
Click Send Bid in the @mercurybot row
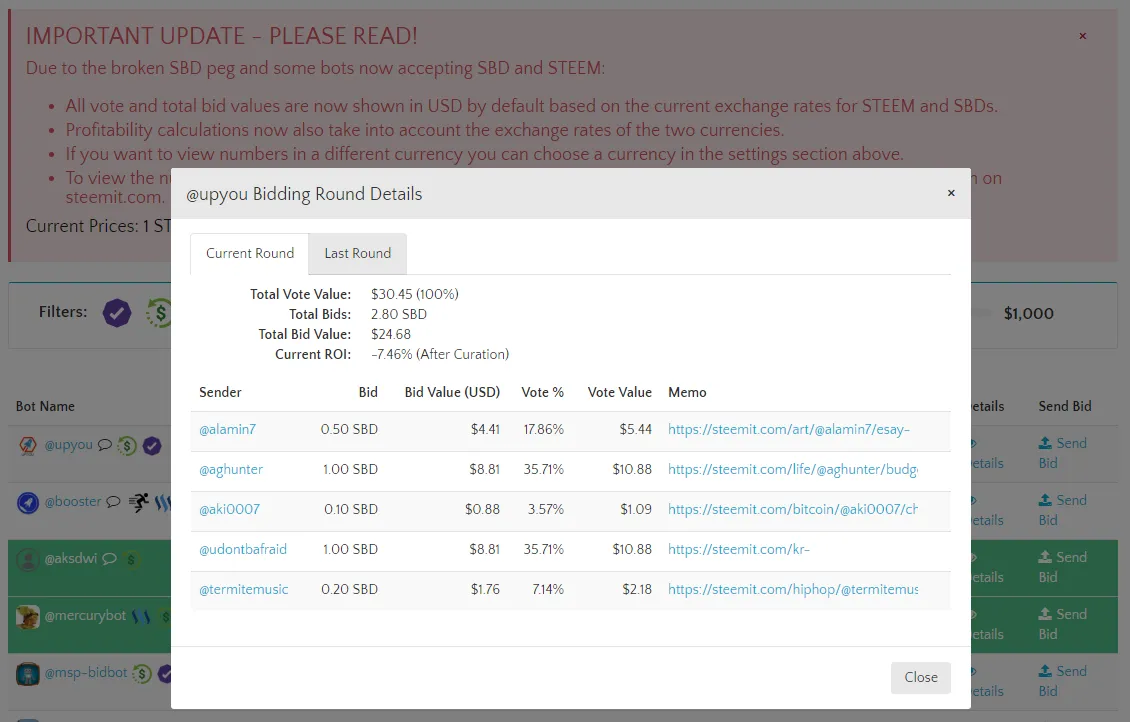point(1062,624)
